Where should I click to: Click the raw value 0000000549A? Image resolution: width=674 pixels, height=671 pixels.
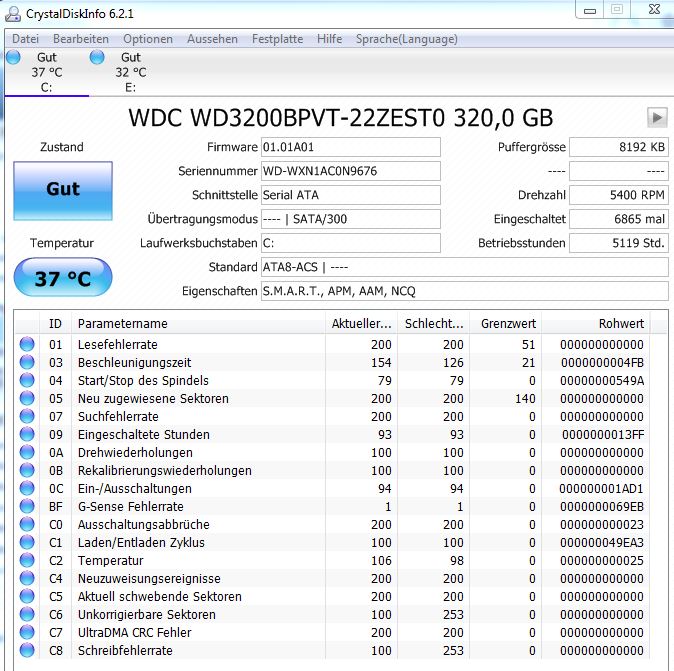602,381
